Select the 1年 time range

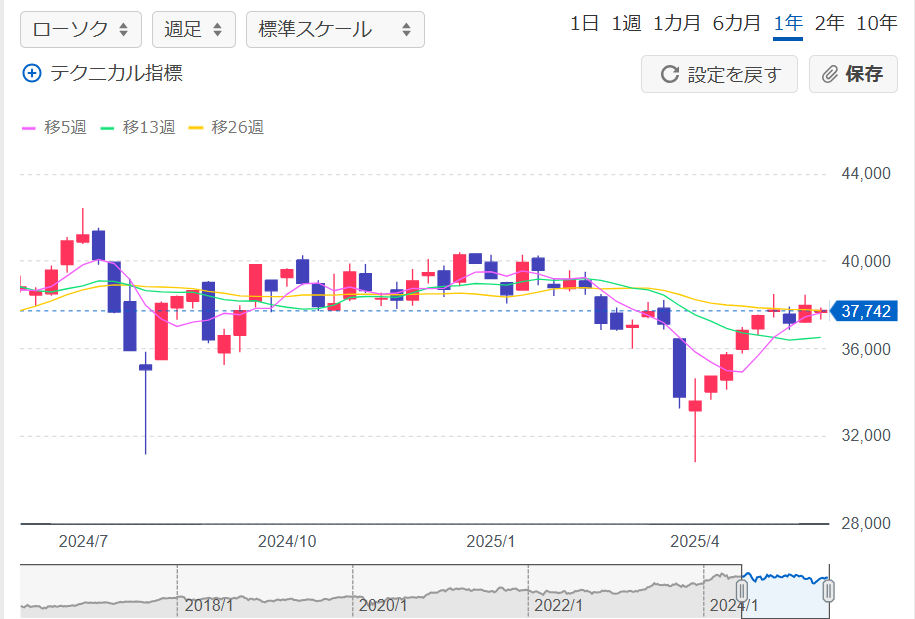click(788, 23)
